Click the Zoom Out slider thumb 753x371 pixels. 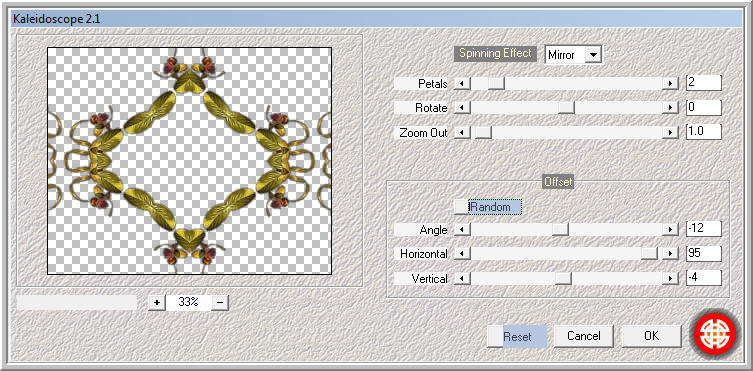point(484,132)
